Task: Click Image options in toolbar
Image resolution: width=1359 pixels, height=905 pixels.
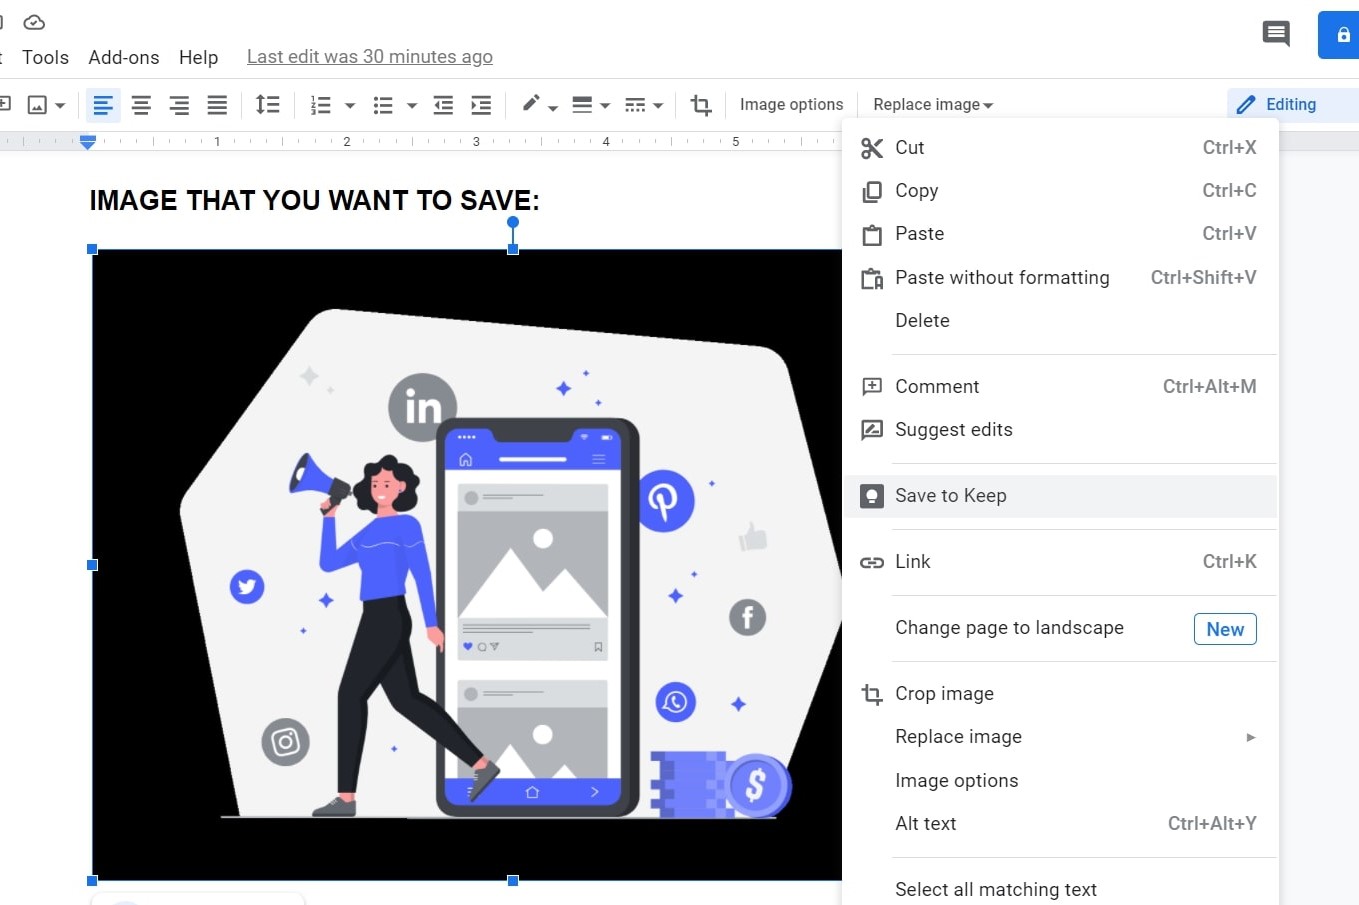Action: (791, 105)
